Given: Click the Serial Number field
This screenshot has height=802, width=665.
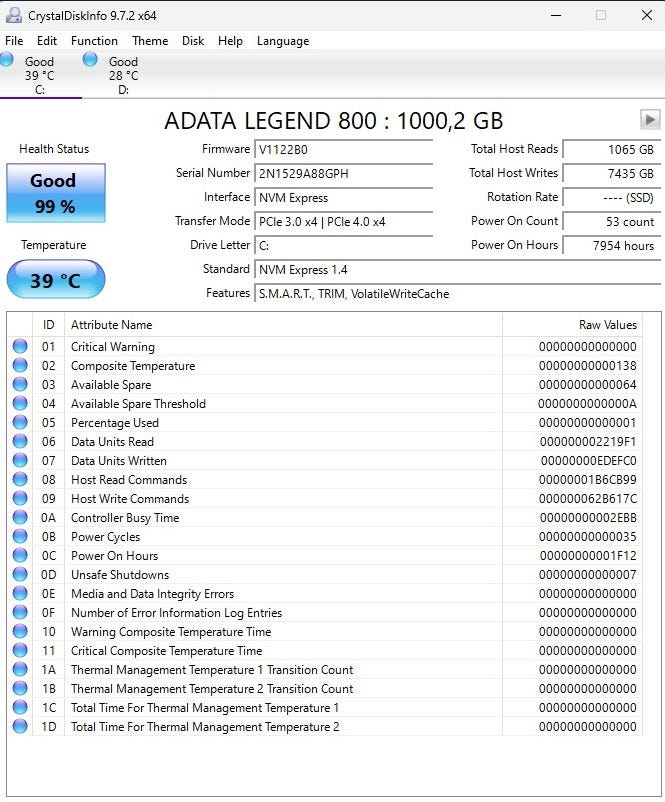Looking at the screenshot, I should (344, 173).
